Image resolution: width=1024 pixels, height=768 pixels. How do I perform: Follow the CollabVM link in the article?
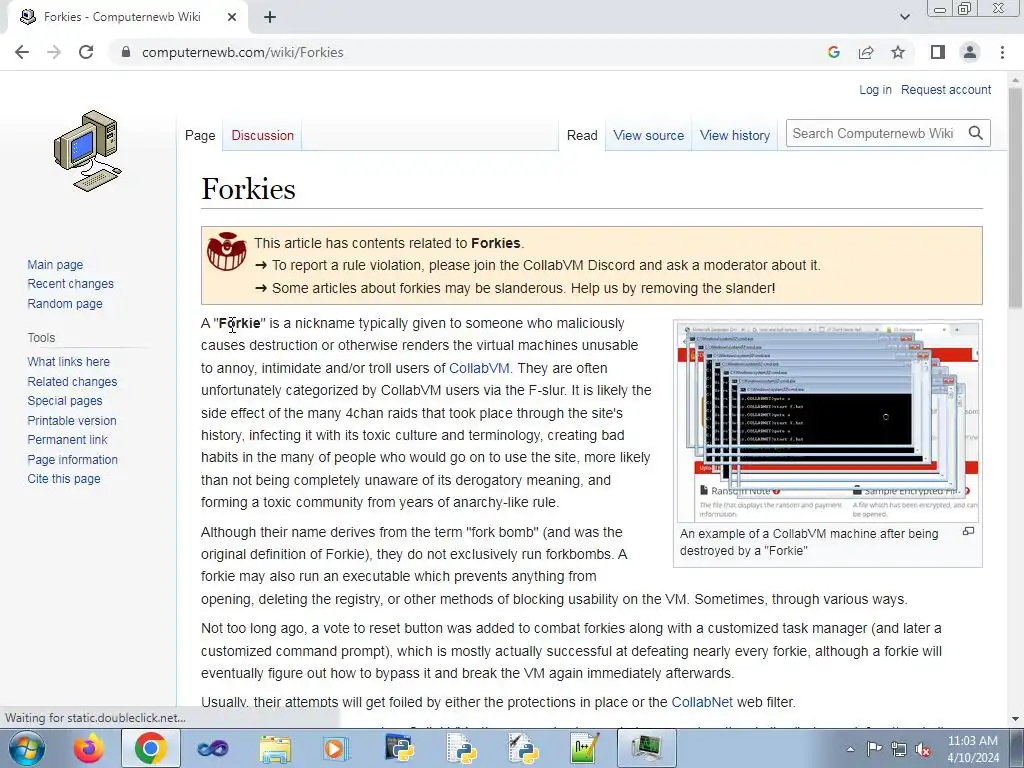tap(479, 368)
